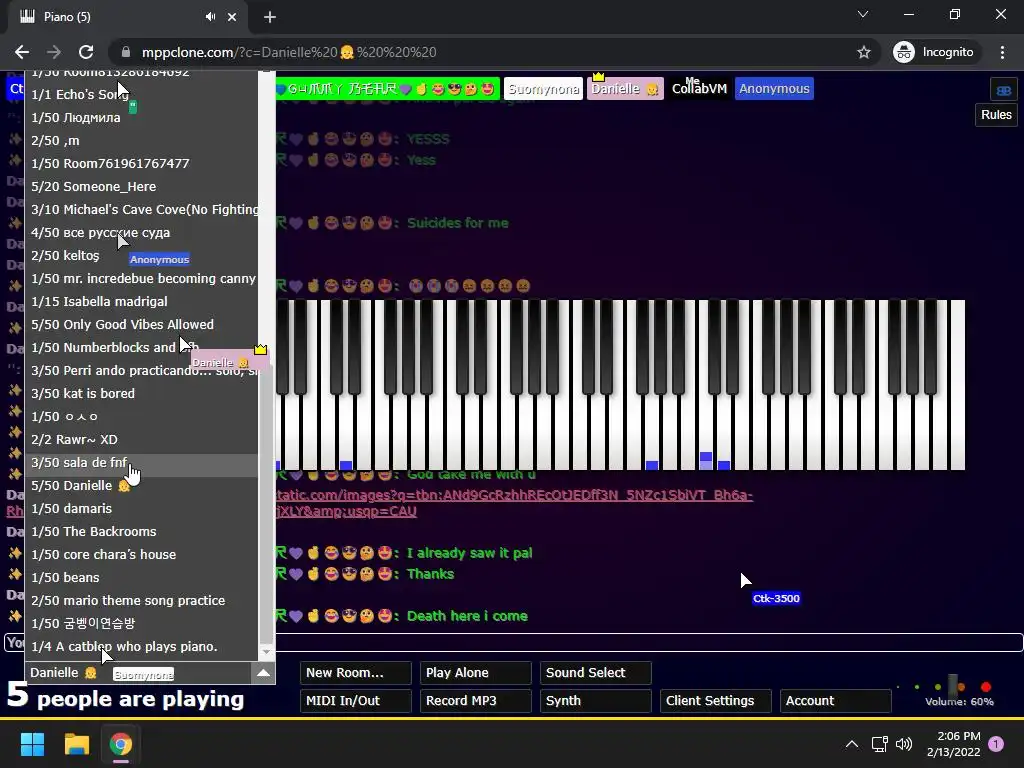
Task: Open the Windows Start menu
Action: [x=32, y=744]
